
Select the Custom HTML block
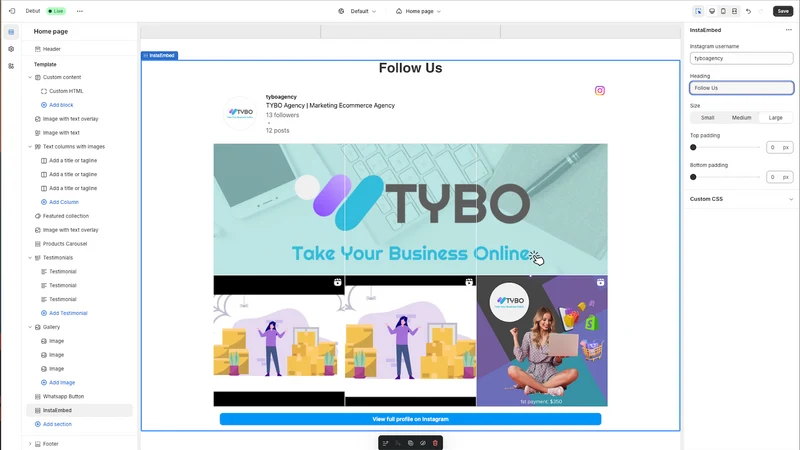coord(66,91)
